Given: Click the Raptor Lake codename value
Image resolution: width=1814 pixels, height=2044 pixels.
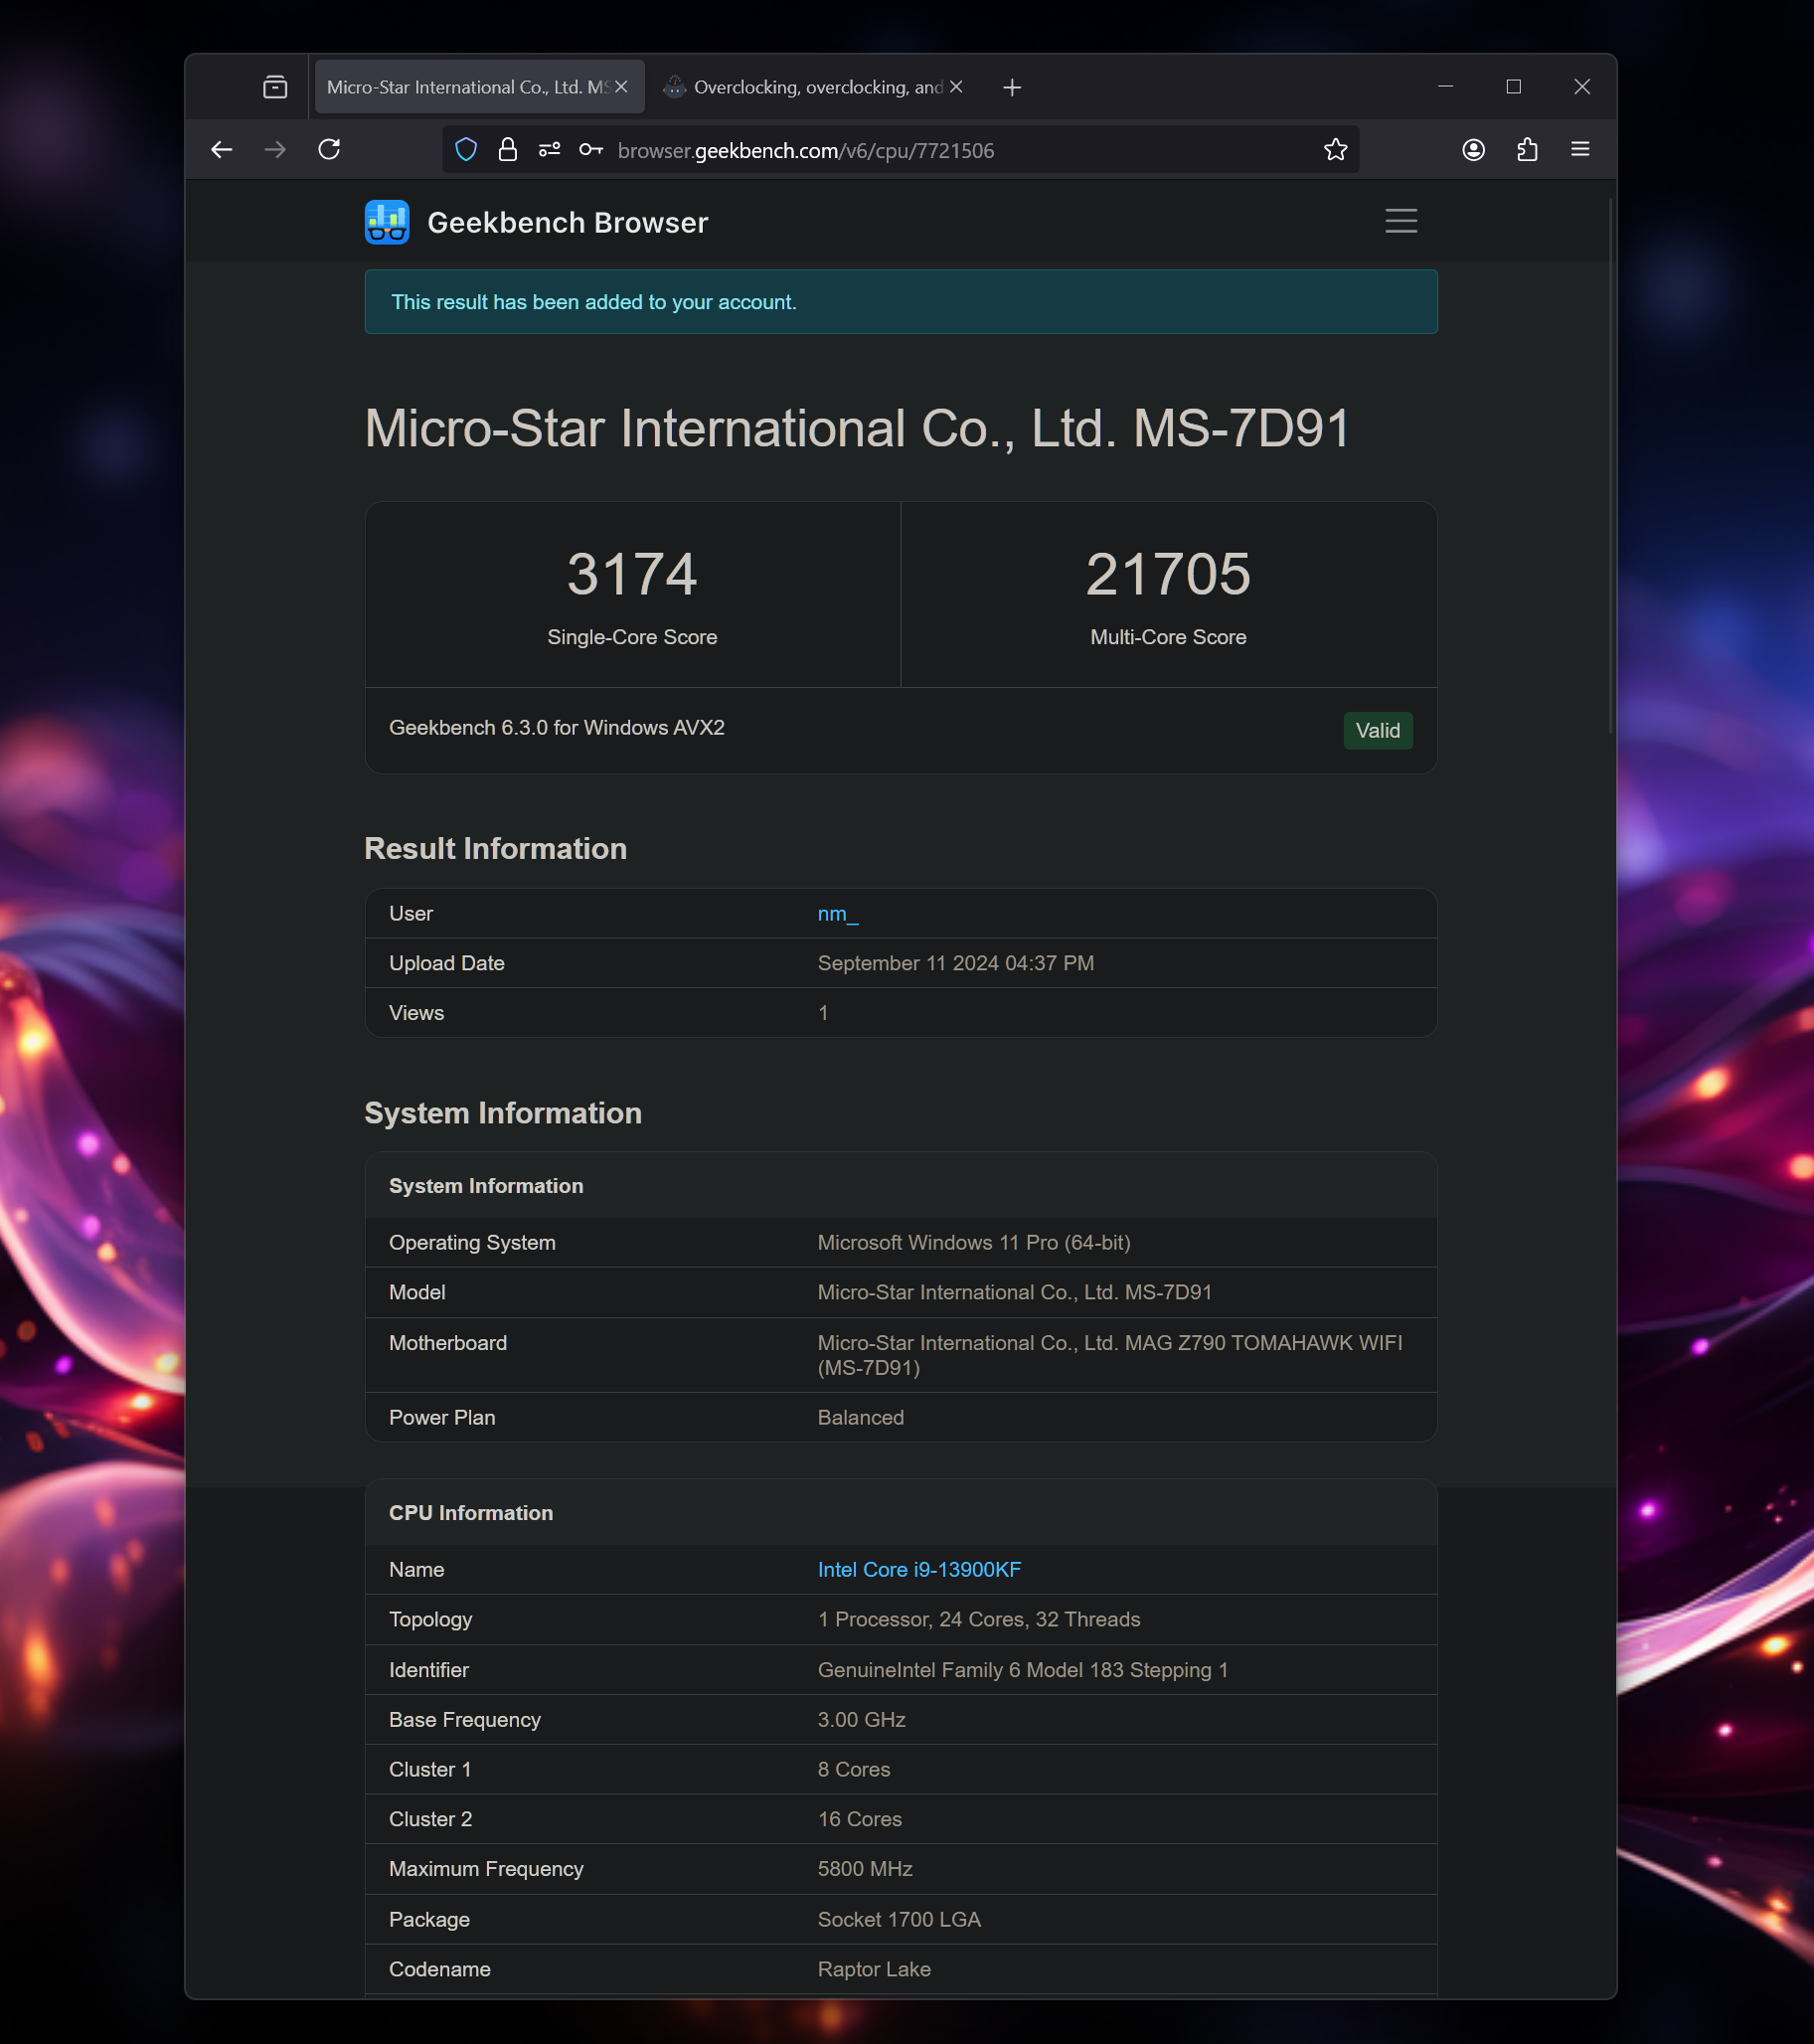Looking at the screenshot, I should pyautogui.click(x=874, y=1970).
